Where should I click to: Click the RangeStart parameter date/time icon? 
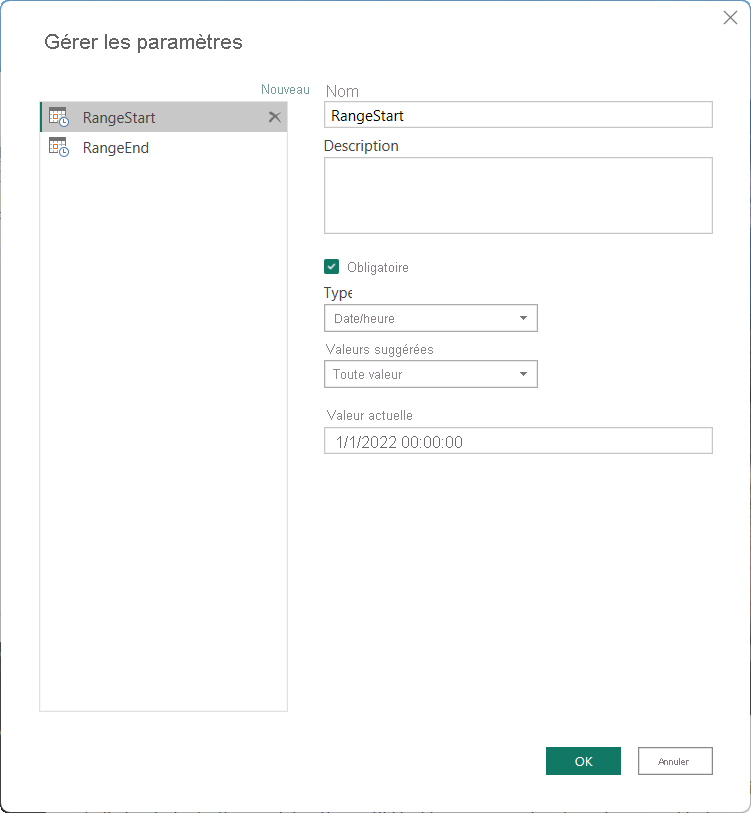(59, 117)
